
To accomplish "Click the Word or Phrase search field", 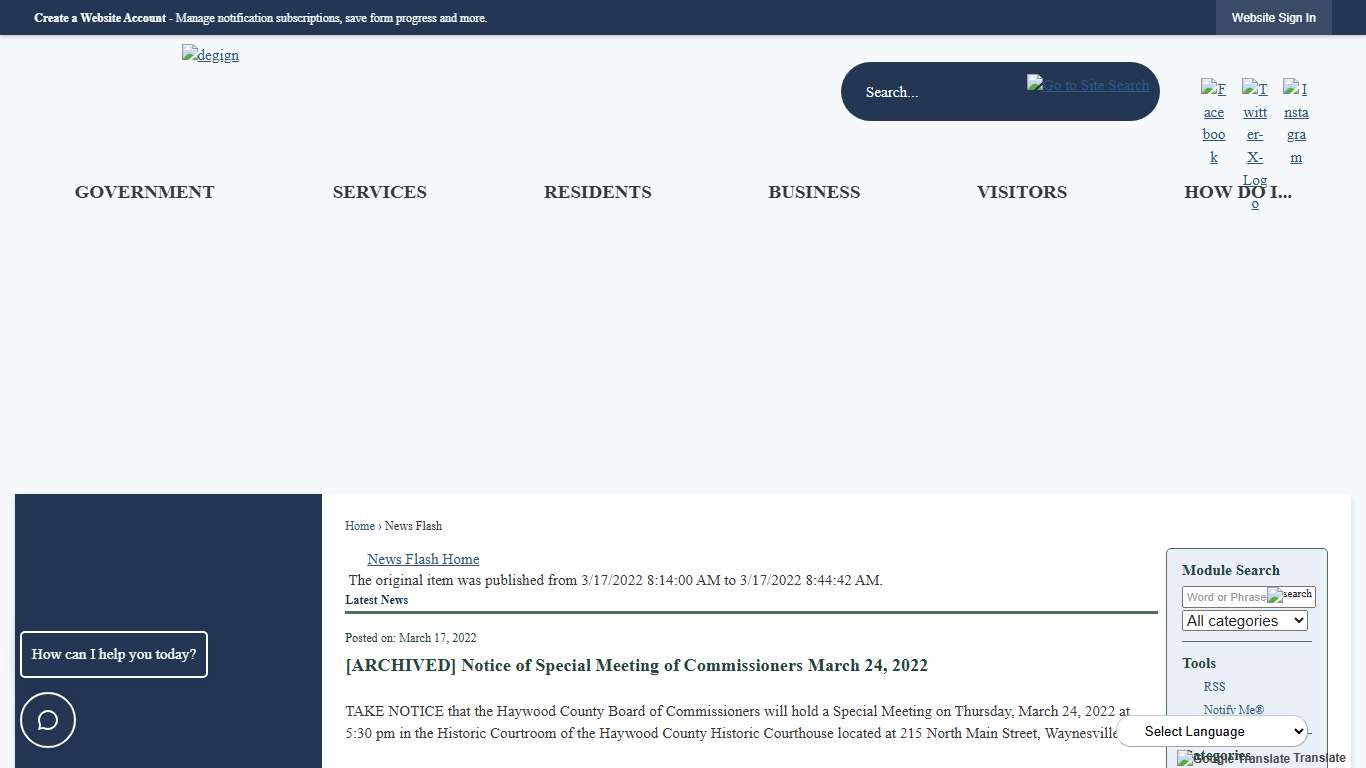I will pos(1225,597).
